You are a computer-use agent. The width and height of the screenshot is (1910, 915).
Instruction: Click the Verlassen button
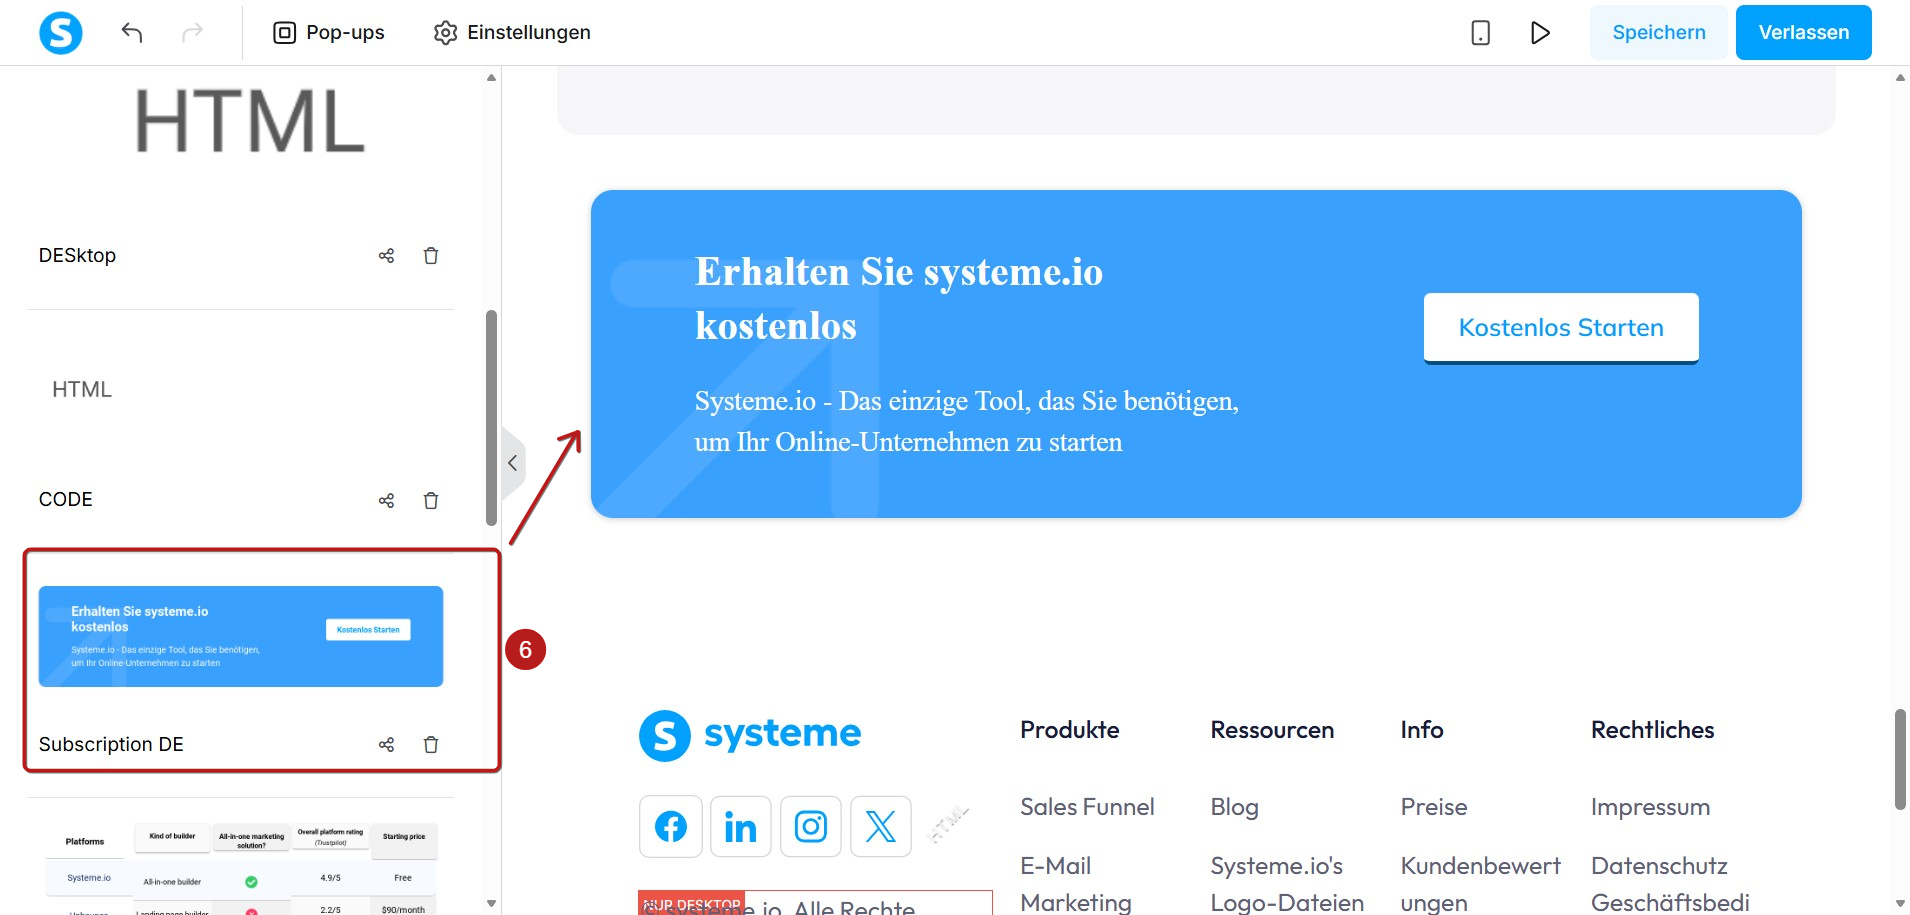[1804, 32]
